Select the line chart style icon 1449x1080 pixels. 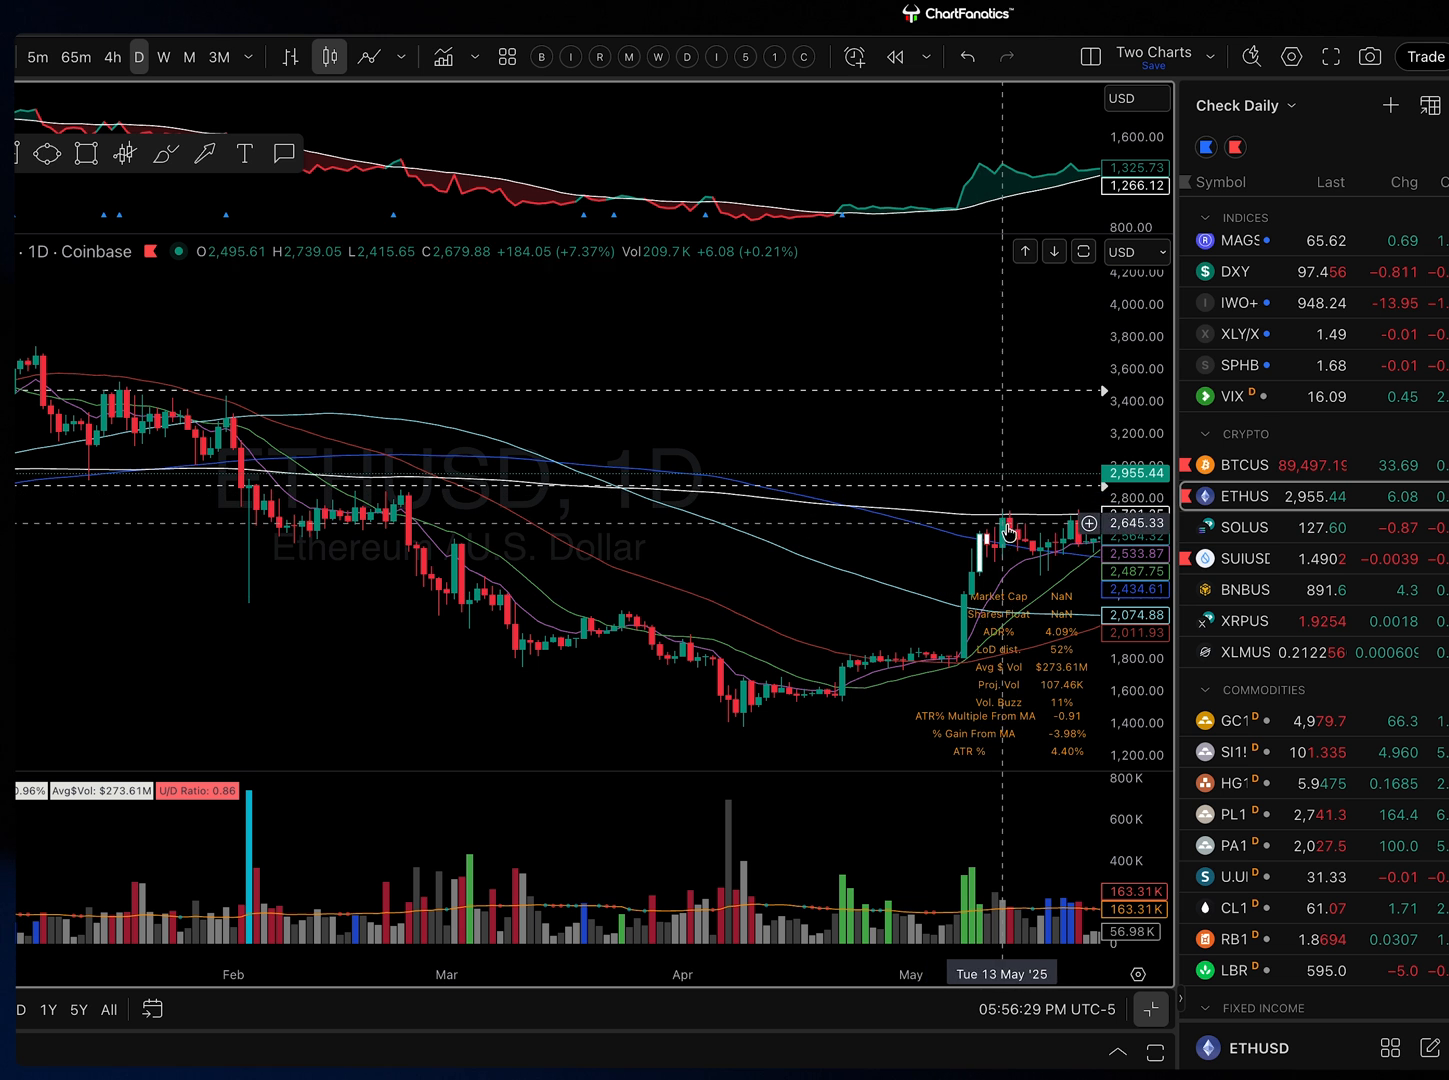pyautogui.click(x=369, y=57)
